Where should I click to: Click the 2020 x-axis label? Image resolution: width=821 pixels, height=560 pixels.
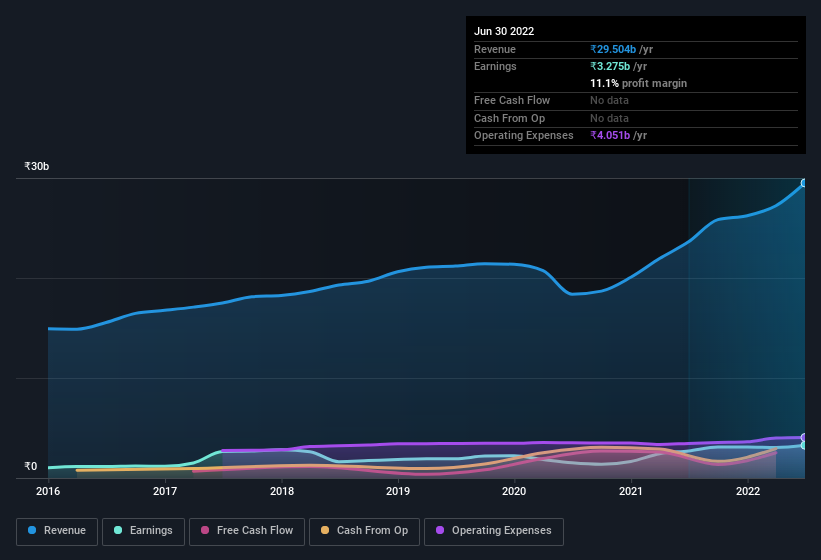point(514,491)
